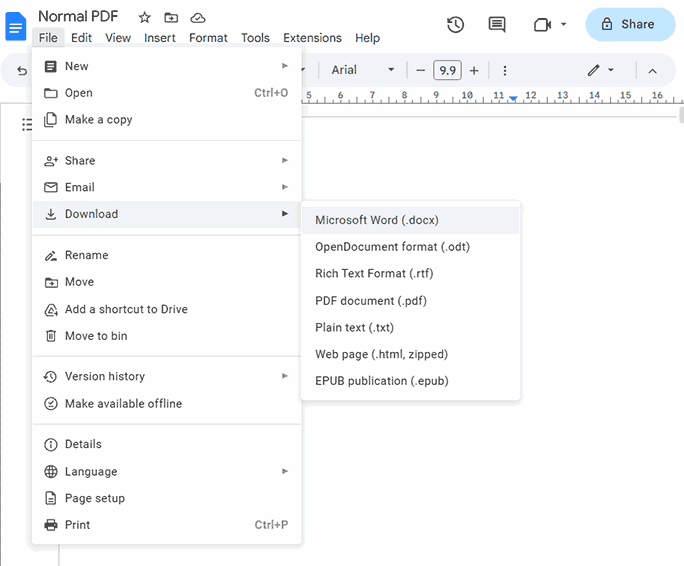
Task: Star the Normal PDF document
Action: (144, 18)
